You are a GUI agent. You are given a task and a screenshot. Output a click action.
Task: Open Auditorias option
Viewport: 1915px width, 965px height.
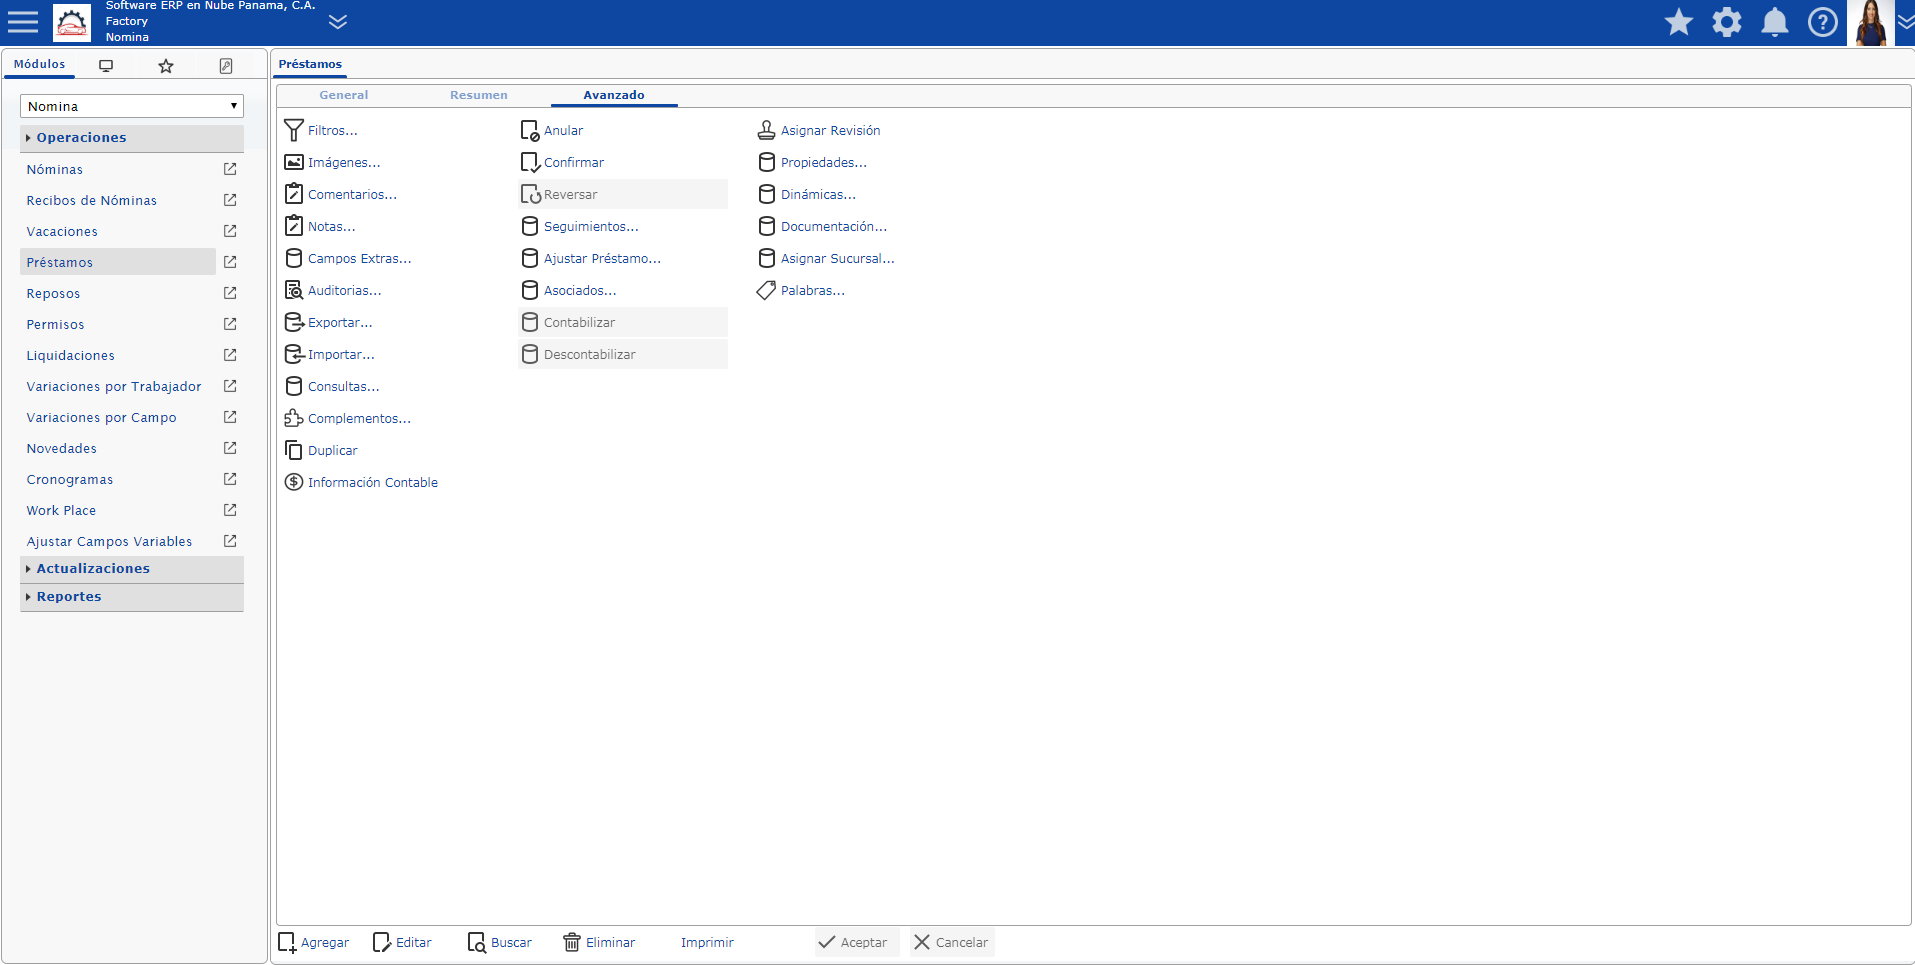point(333,290)
